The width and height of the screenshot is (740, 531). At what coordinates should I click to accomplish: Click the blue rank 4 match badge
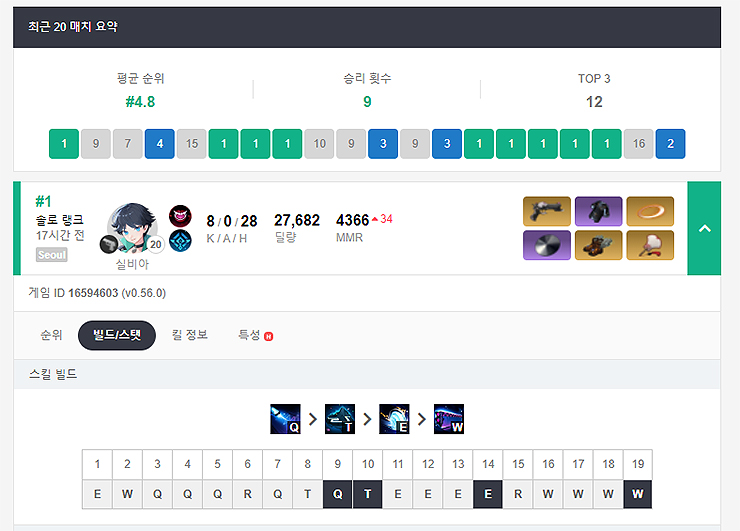click(x=160, y=143)
